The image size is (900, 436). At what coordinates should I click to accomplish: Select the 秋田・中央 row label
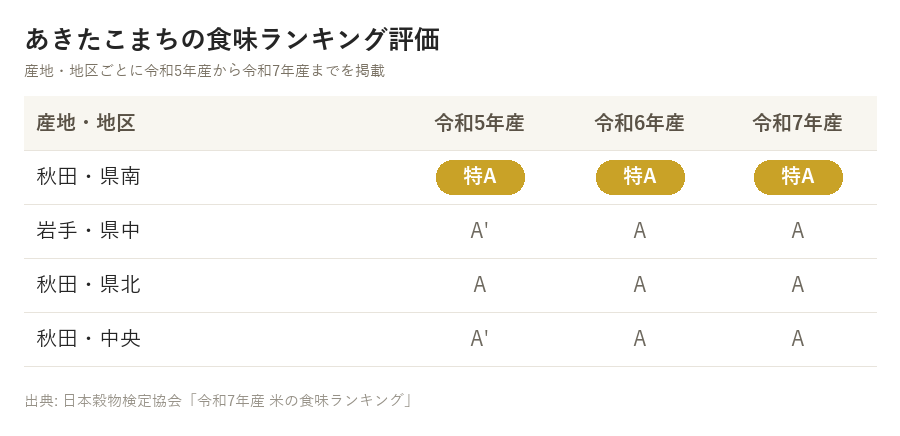tap(88, 338)
